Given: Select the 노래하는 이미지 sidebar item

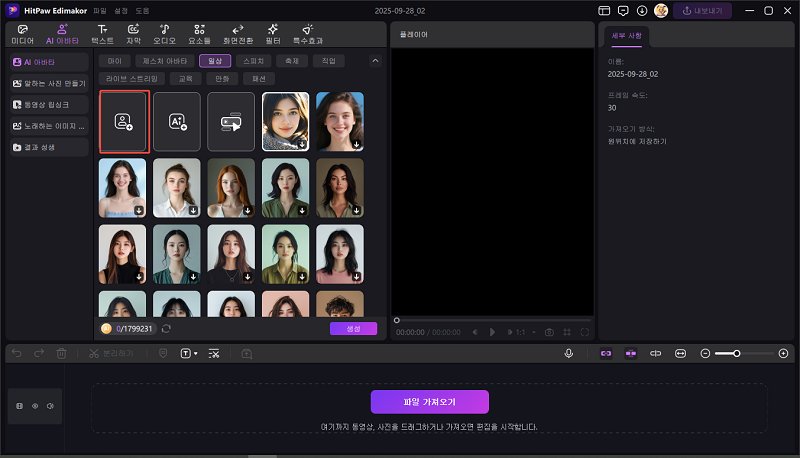Looking at the screenshot, I should 49,126.
